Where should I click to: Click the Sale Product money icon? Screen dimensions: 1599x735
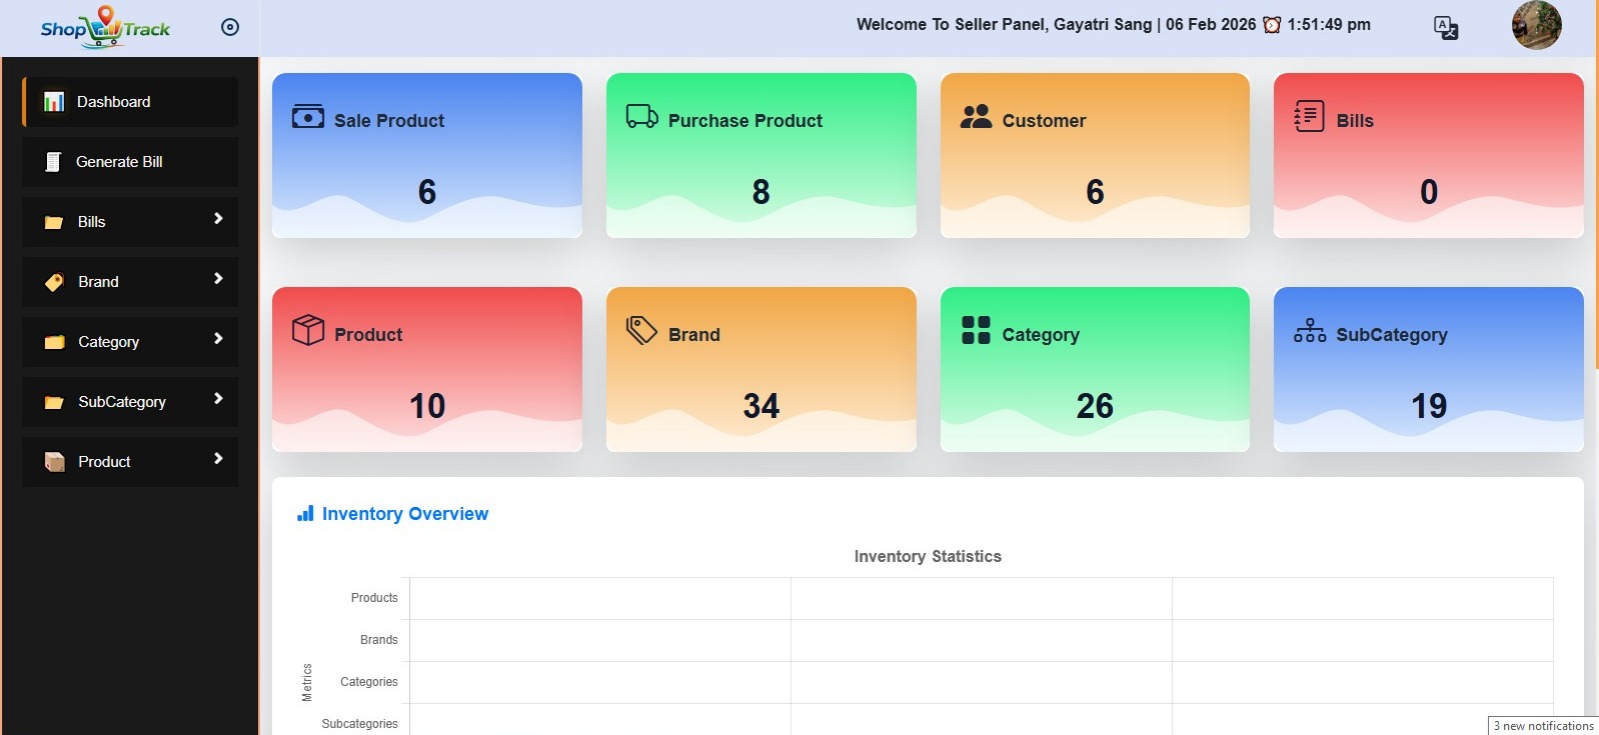point(308,117)
